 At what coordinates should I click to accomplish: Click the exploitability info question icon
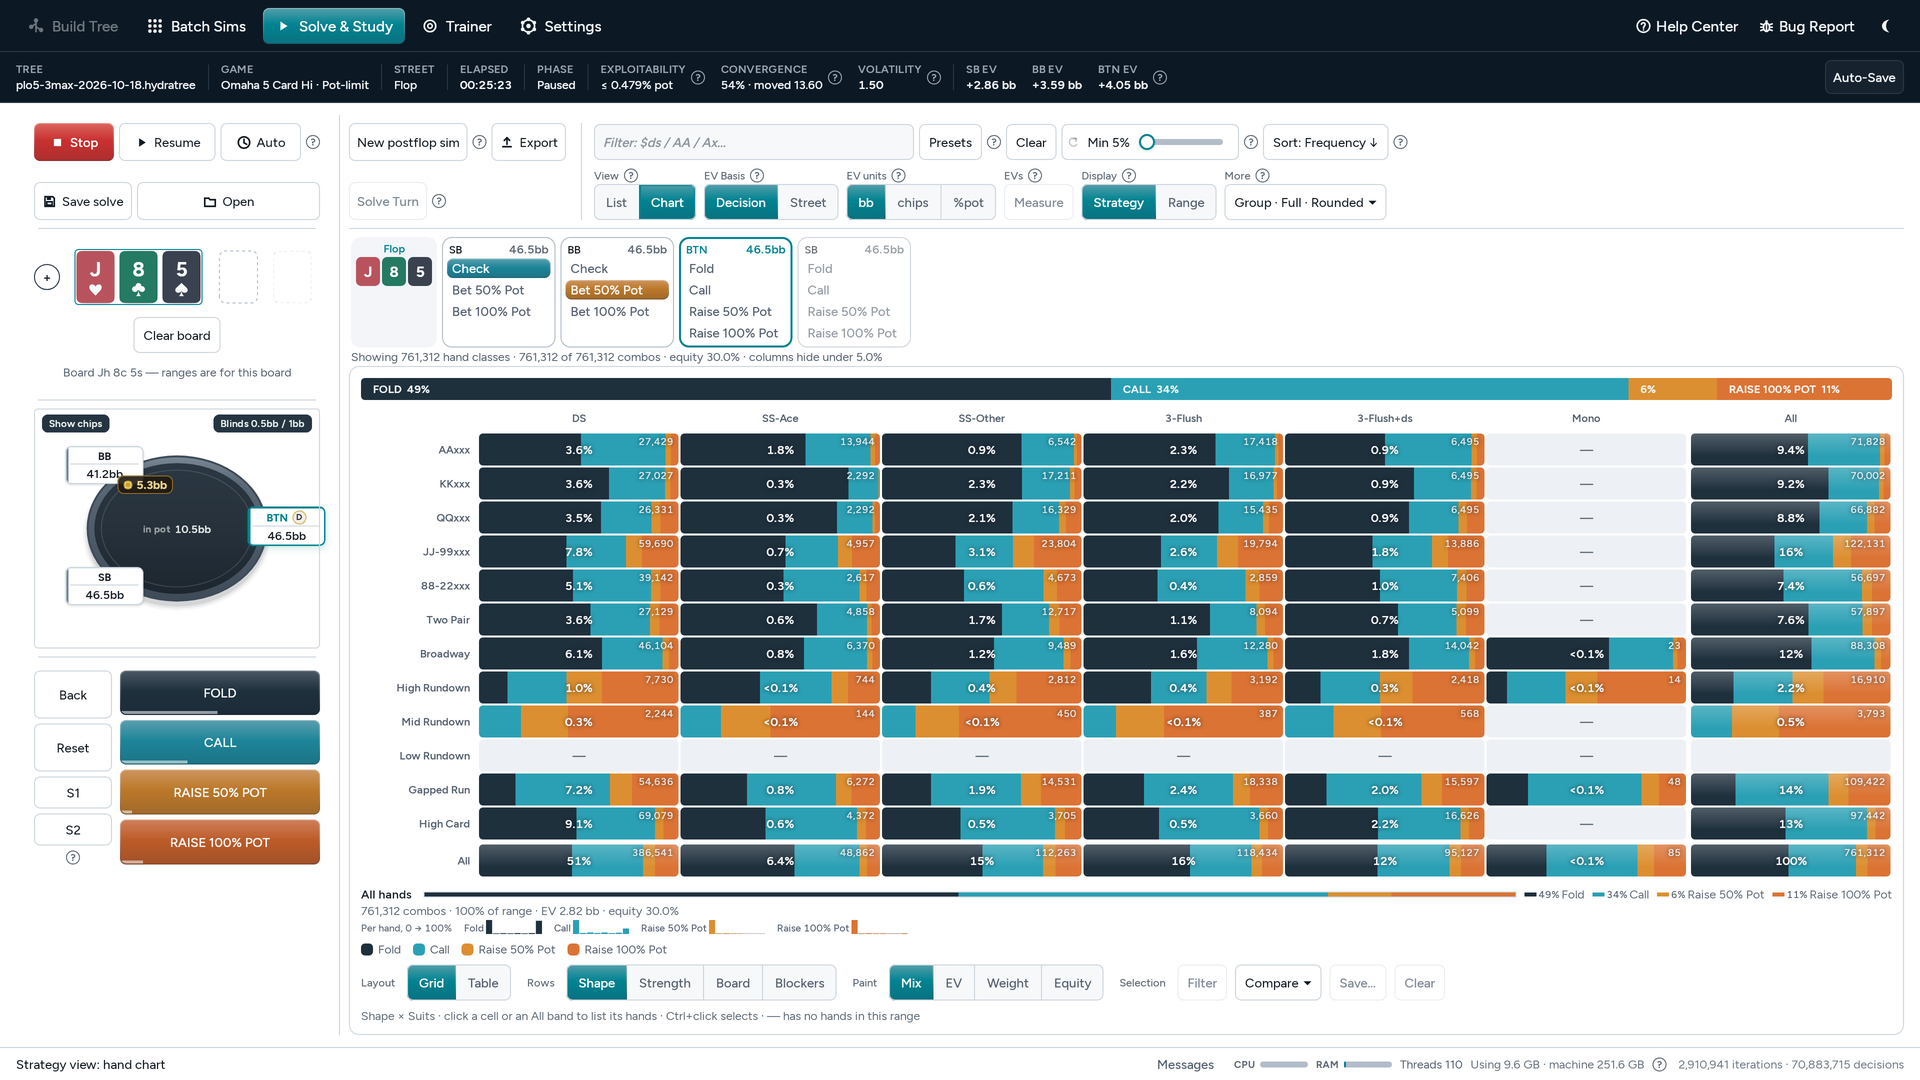[x=698, y=77]
